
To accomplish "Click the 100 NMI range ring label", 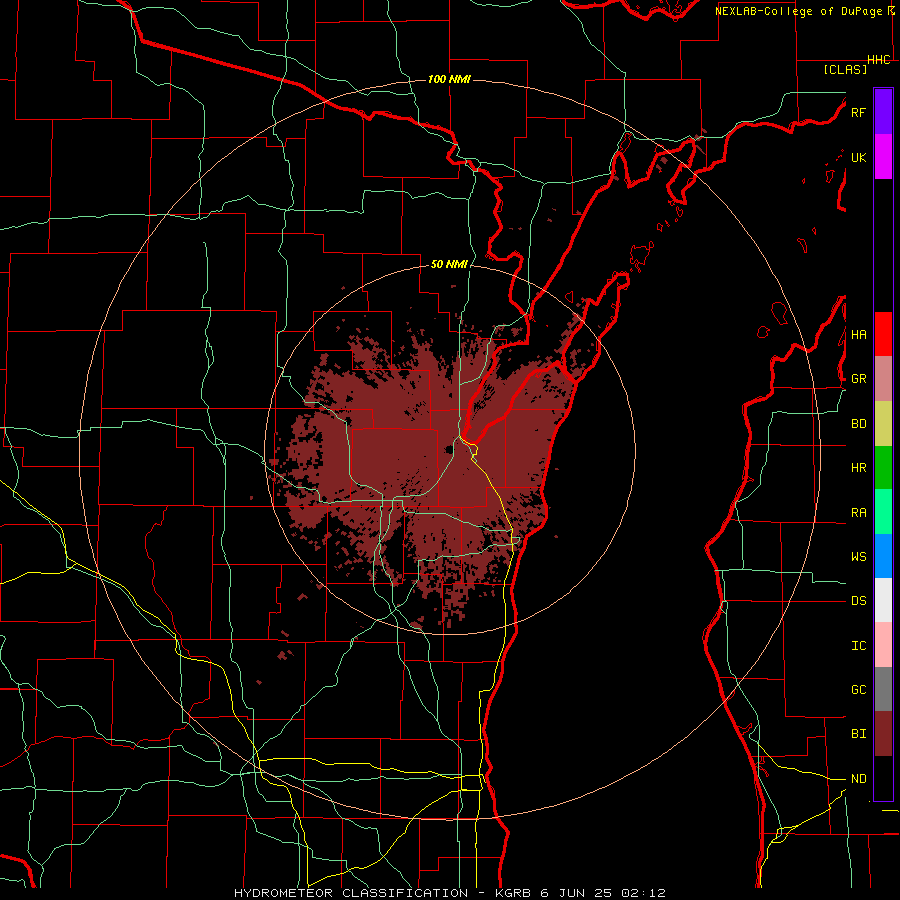I will tap(449, 79).
